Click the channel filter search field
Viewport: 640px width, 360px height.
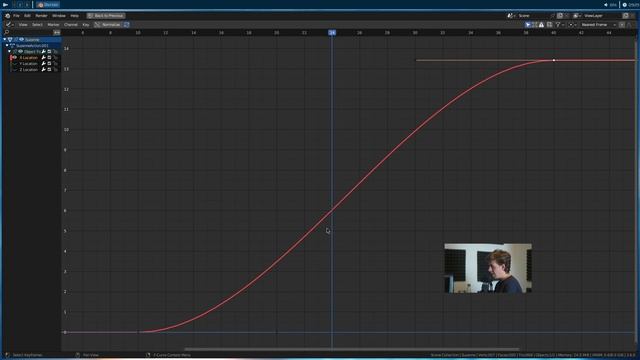[29, 32]
